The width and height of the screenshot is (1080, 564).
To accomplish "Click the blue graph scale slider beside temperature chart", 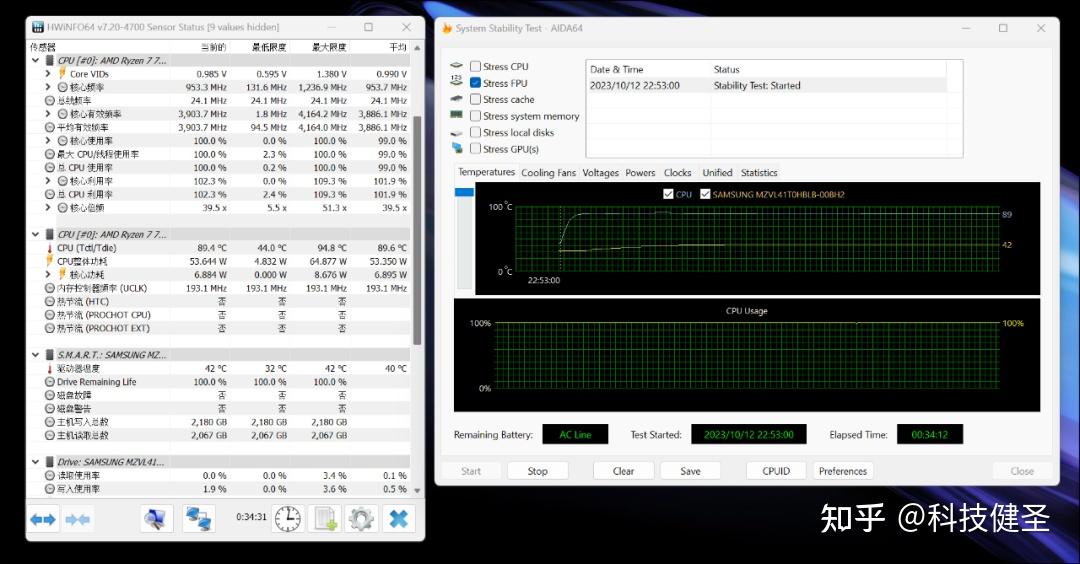I will coord(464,192).
